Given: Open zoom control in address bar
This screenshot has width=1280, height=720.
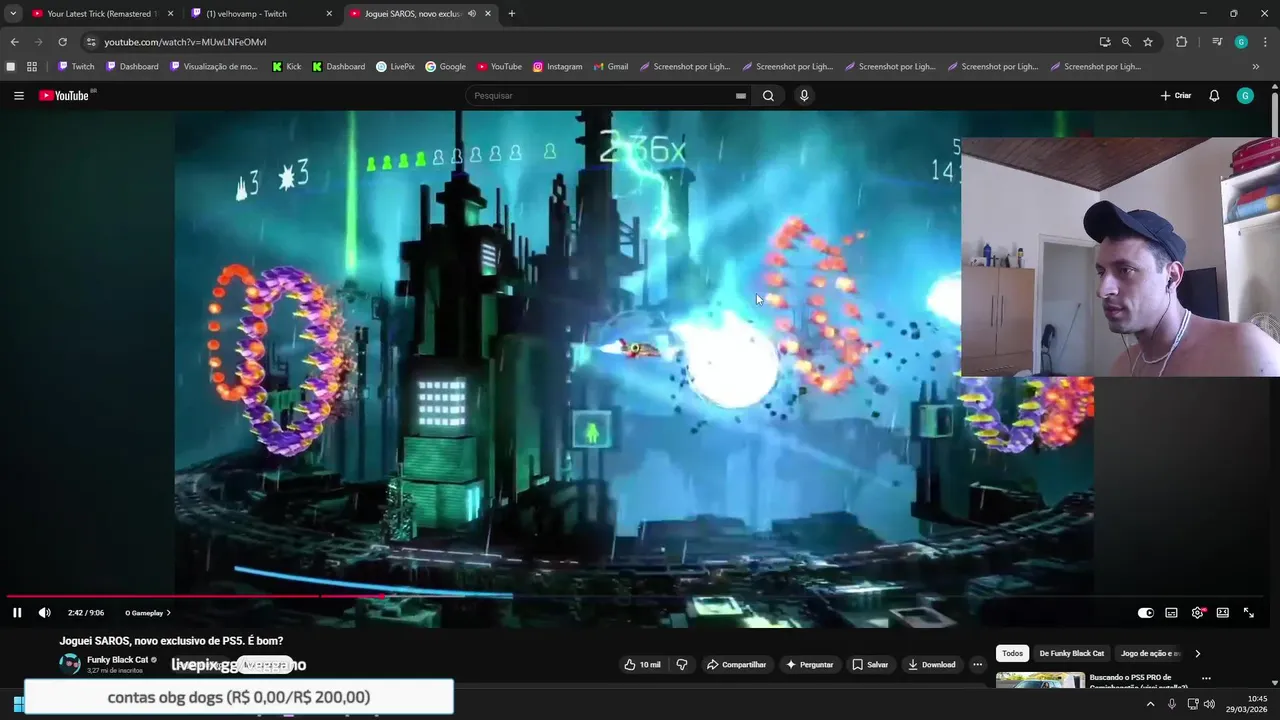Looking at the screenshot, I should pyautogui.click(x=1126, y=42).
